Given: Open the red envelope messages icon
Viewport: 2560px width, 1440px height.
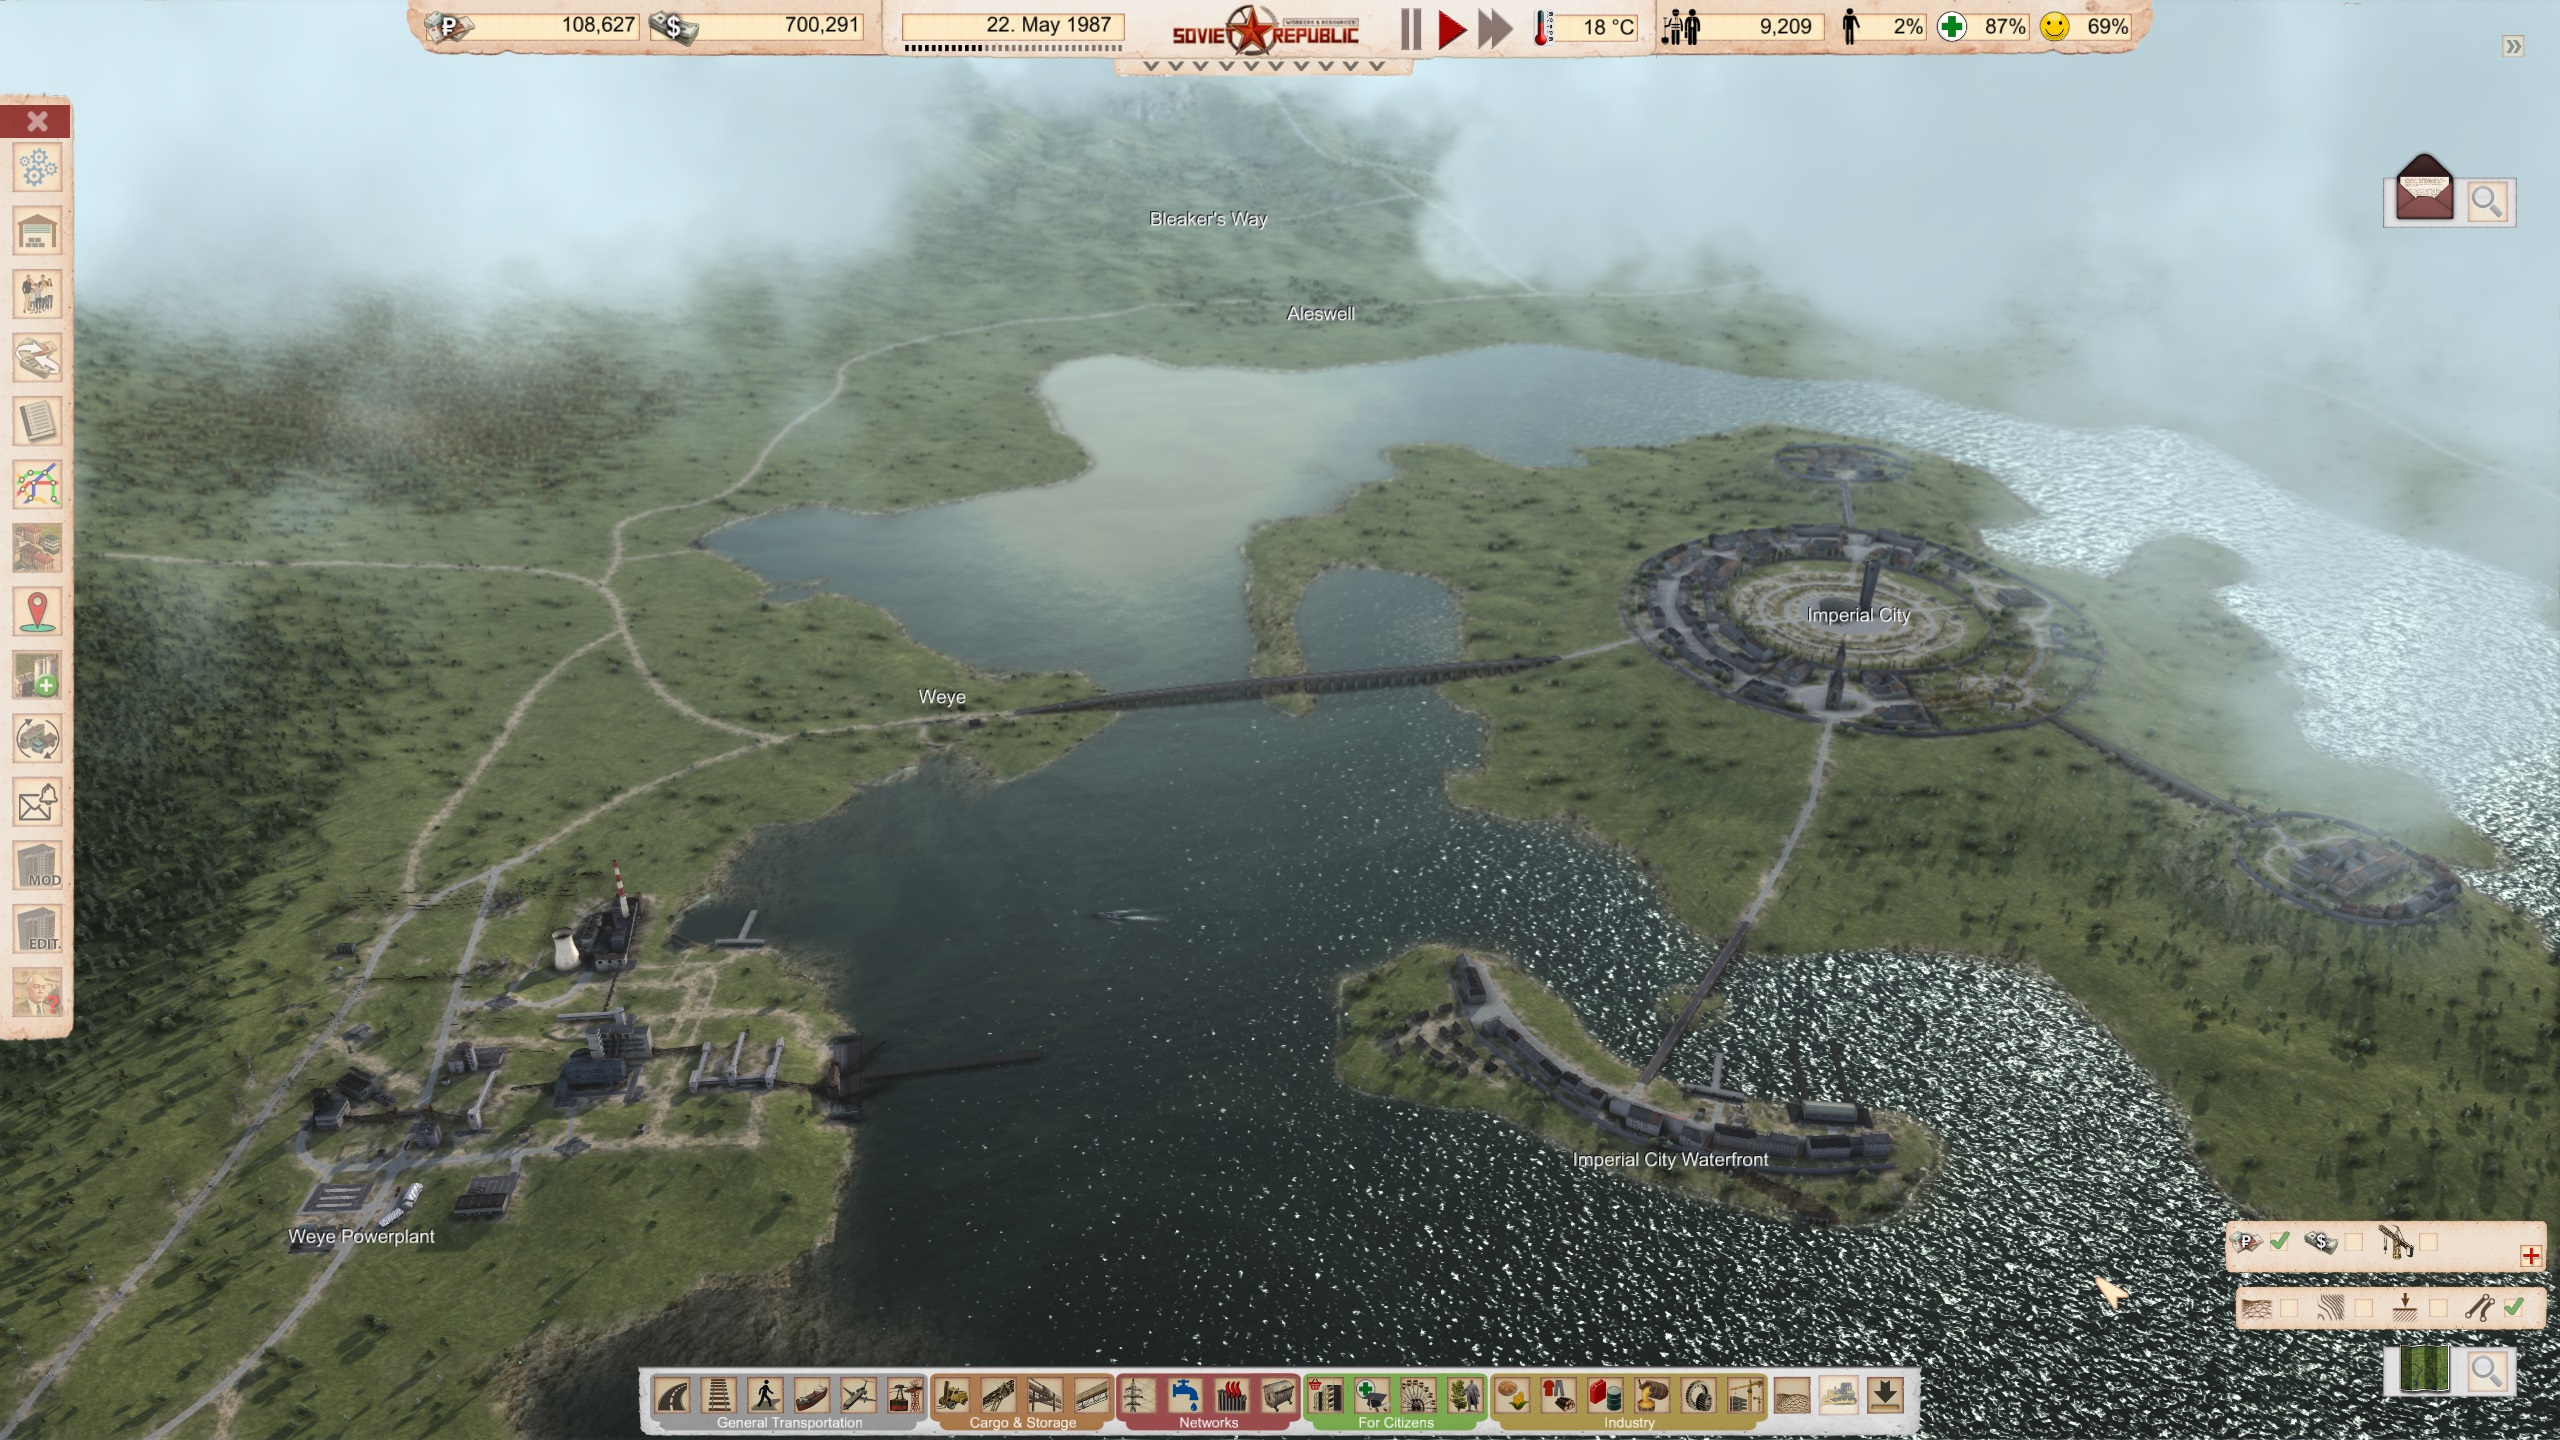Looking at the screenshot, I should [2424, 188].
